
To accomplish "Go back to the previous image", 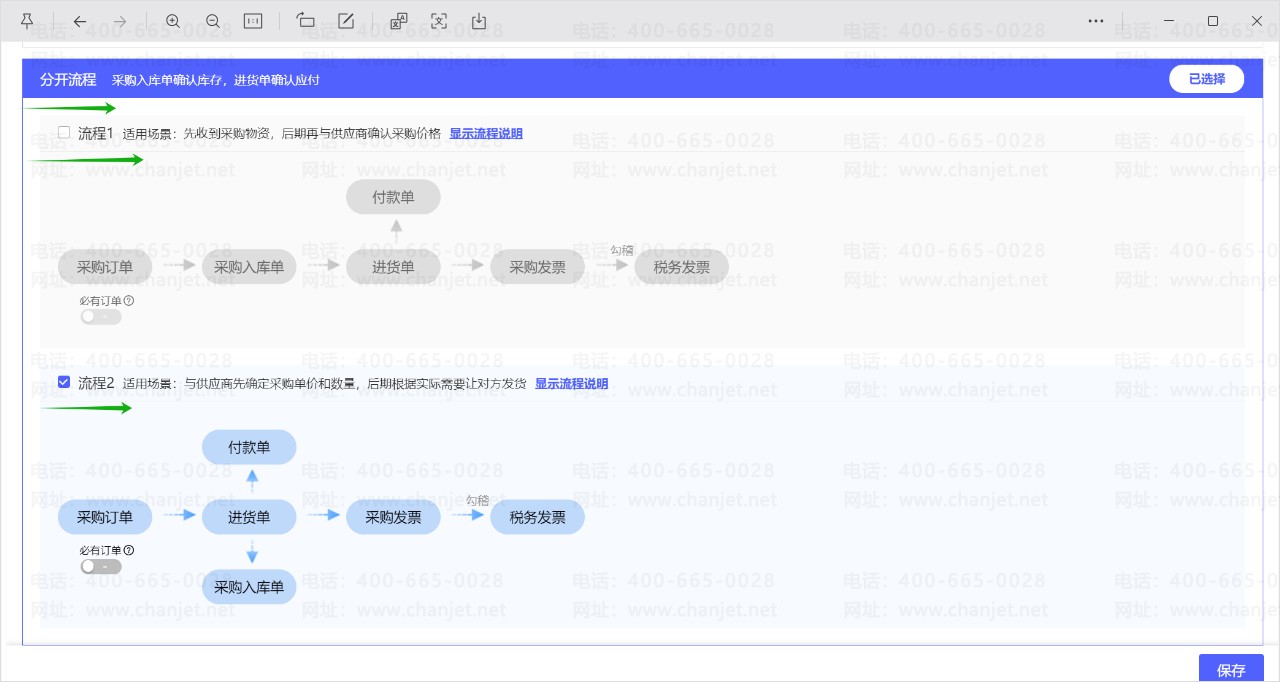I will point(80,21).
